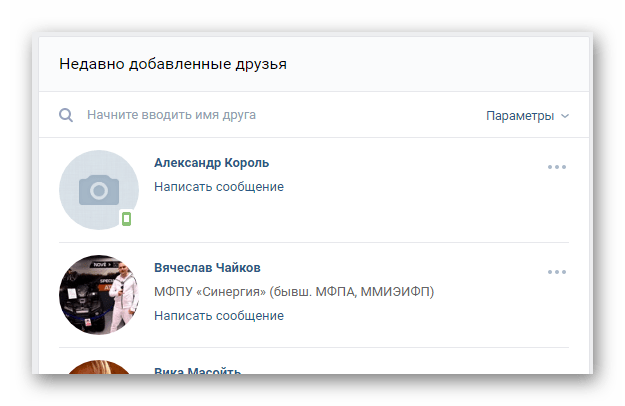The width and height of the screenshot is (625, 406).
Task: Click the magnifier search icon
Action: click(66, 115)
